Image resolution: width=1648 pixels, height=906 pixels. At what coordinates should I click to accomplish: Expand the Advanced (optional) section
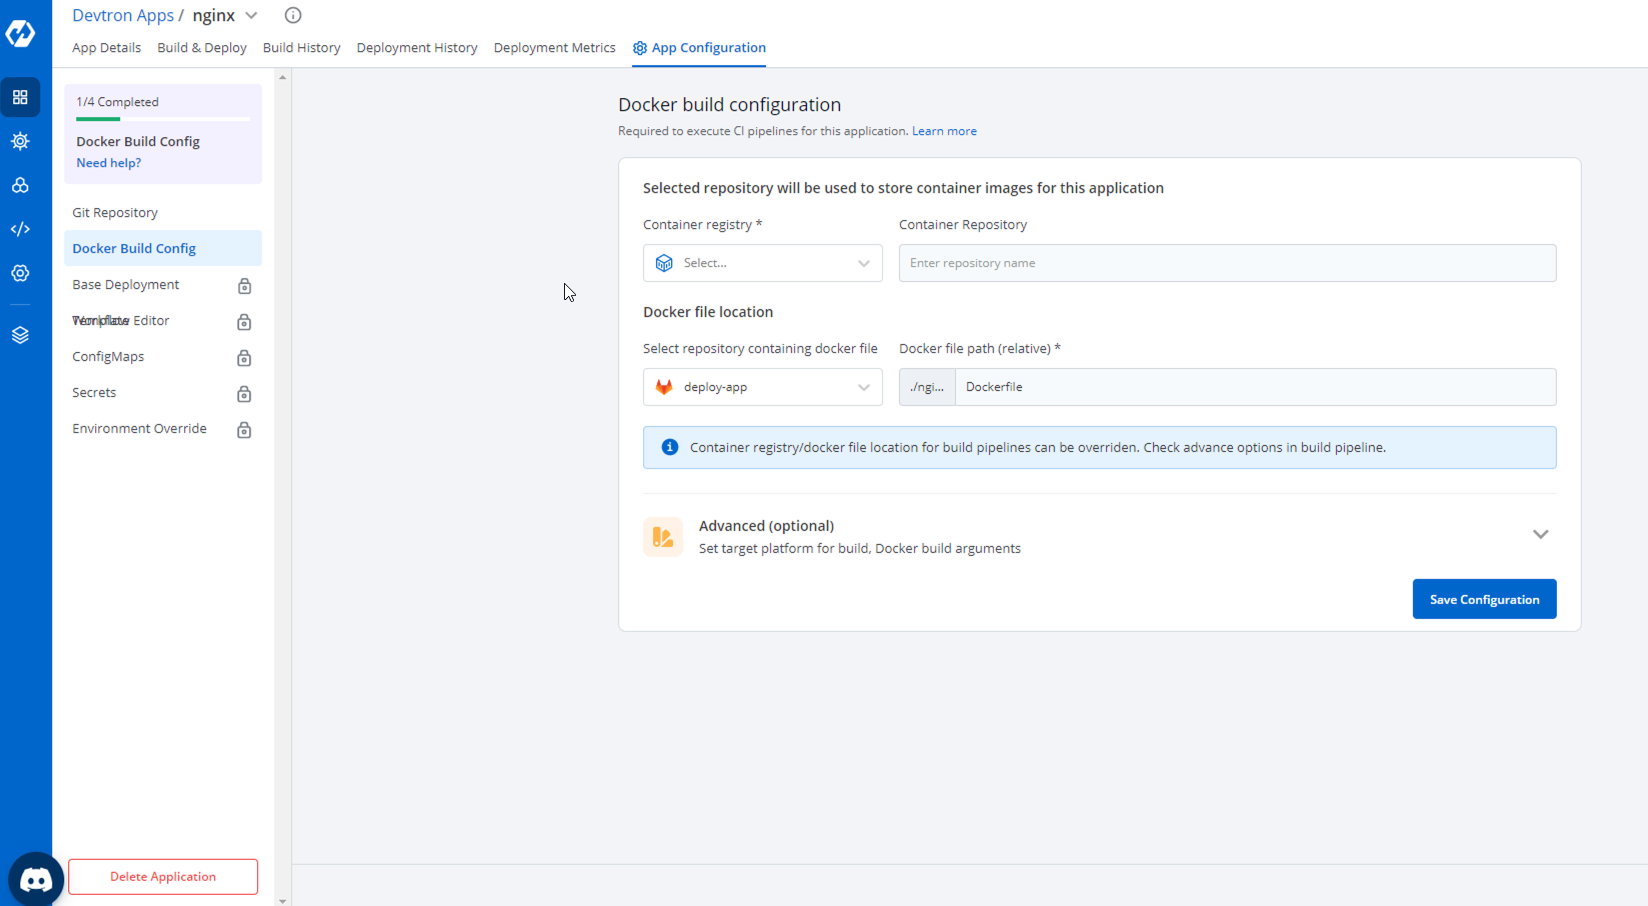tap(1540, 534)
